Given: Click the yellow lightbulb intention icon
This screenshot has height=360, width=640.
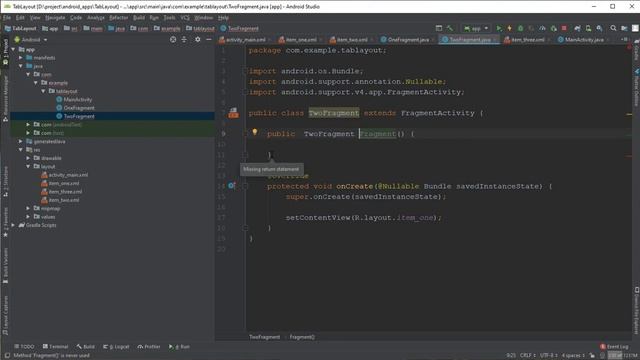Looking at the screenshot, I should pos(255,132).
